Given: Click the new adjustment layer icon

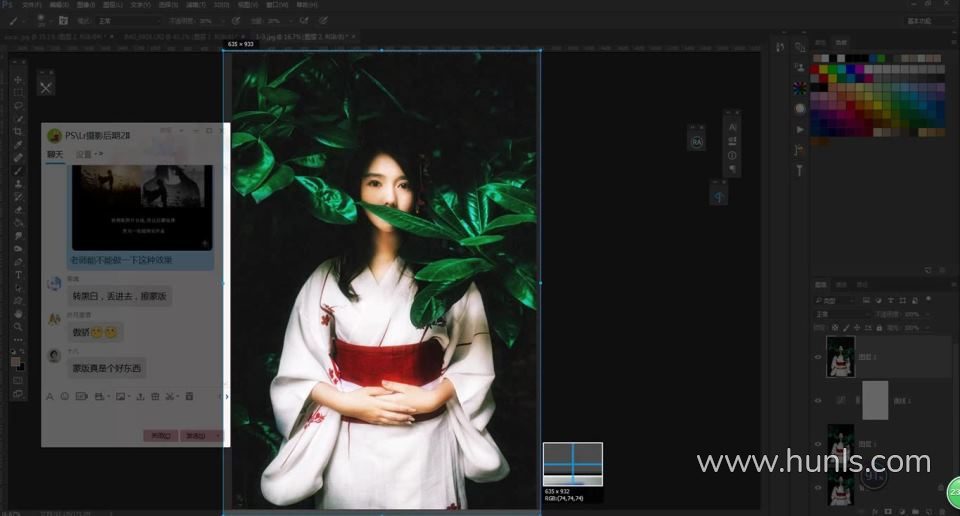Looking at the screenshot, I should point(902,511).
